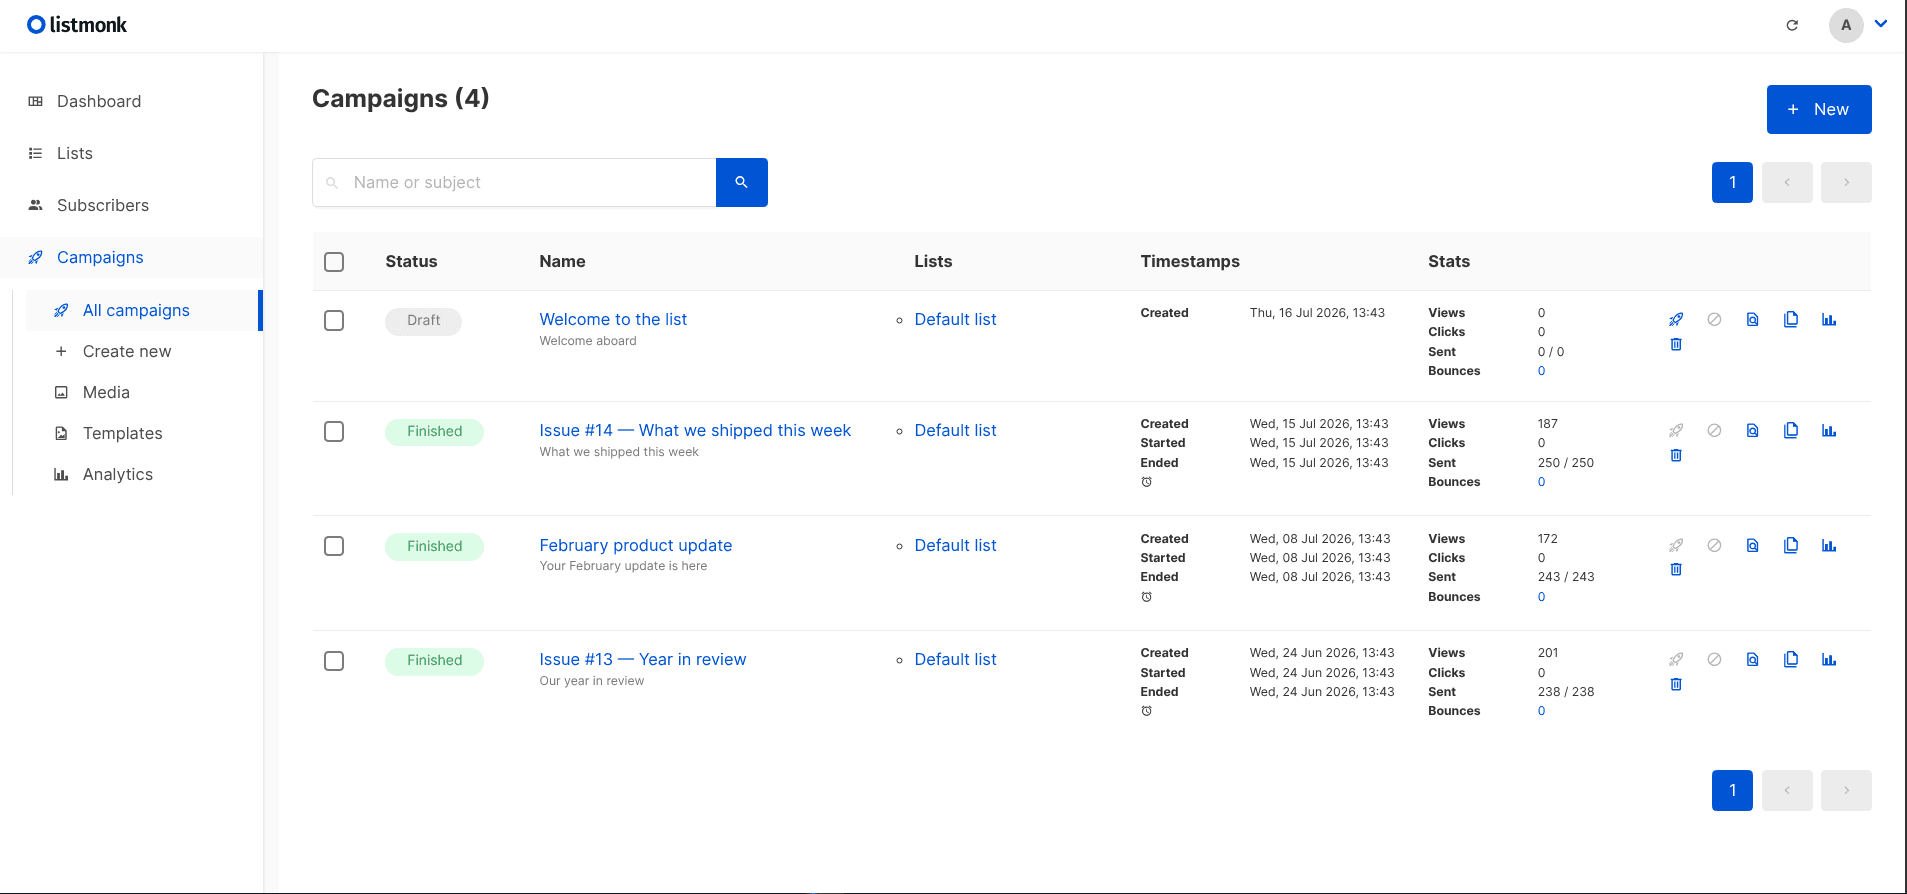Viewport: 1907px width, 894px height.
Task: View analytics for Welcome to the list
Action: pos(1829,320)
